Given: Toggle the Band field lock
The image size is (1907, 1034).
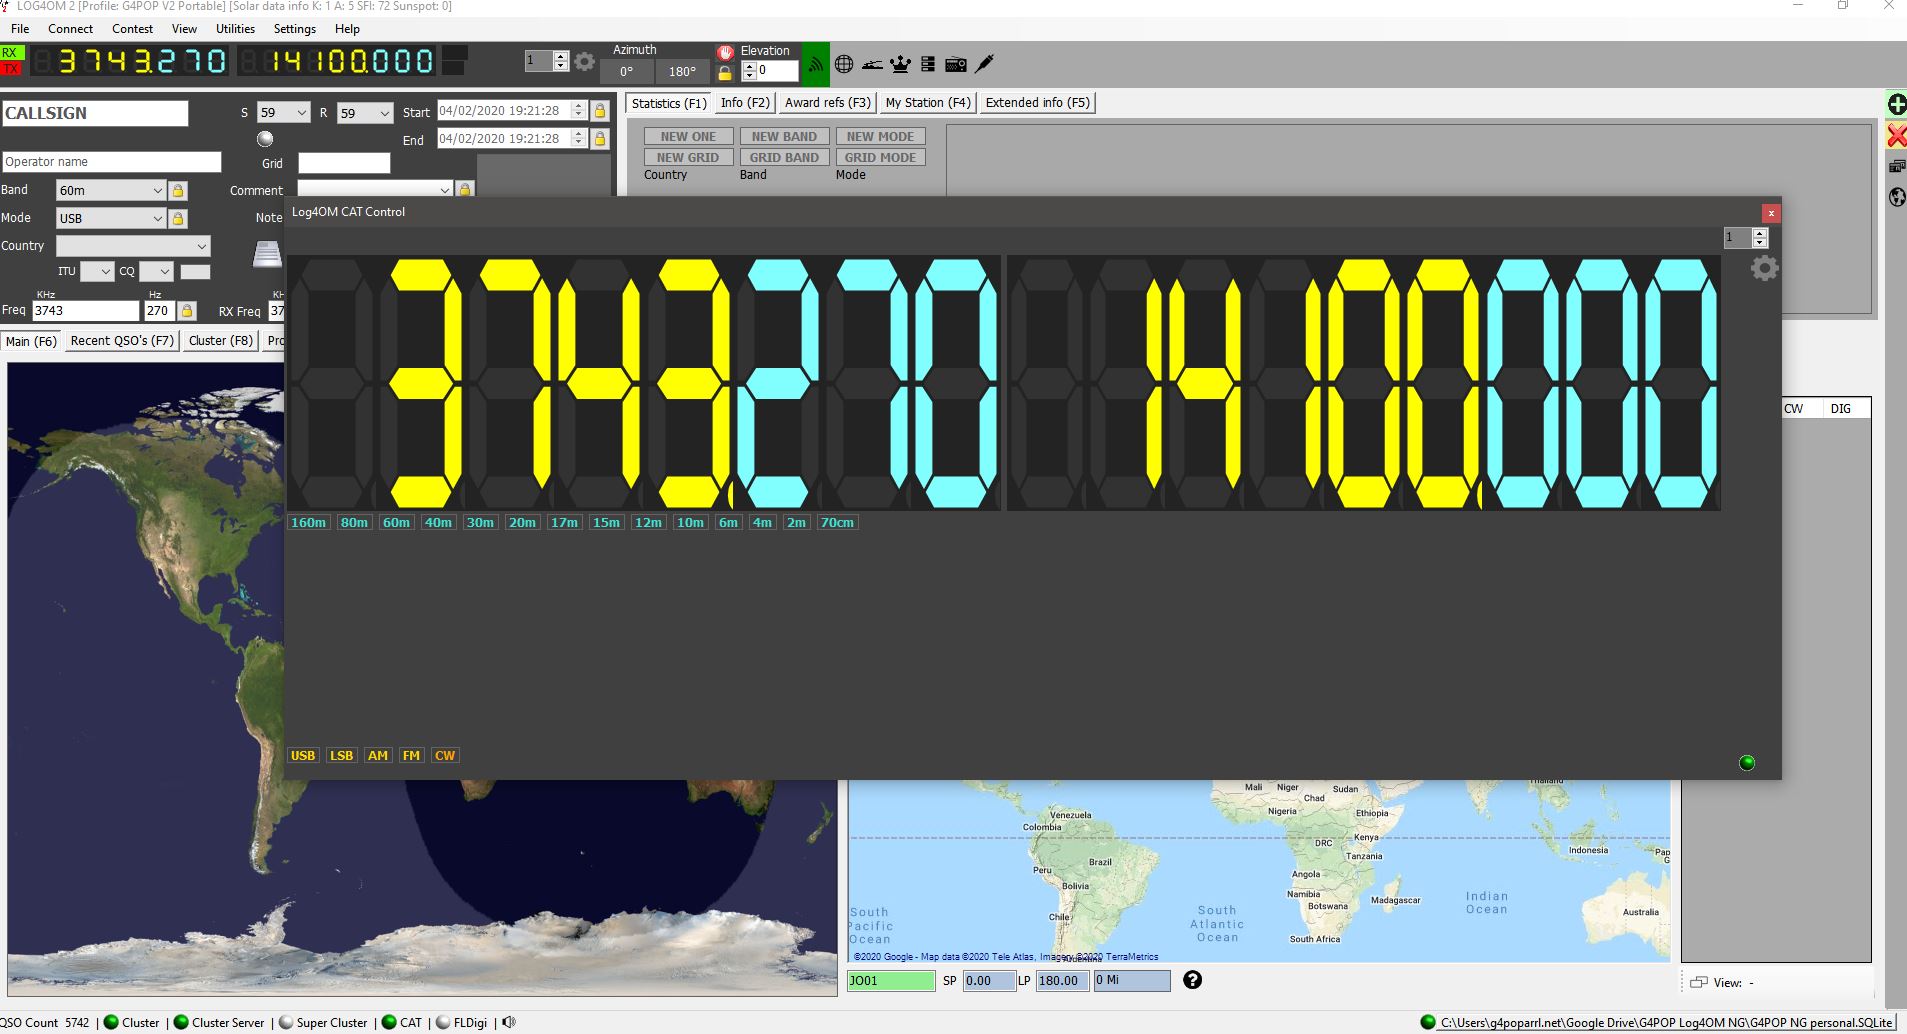Looking at the screenshot, I should pyautogui.click(x=178, y=190).
